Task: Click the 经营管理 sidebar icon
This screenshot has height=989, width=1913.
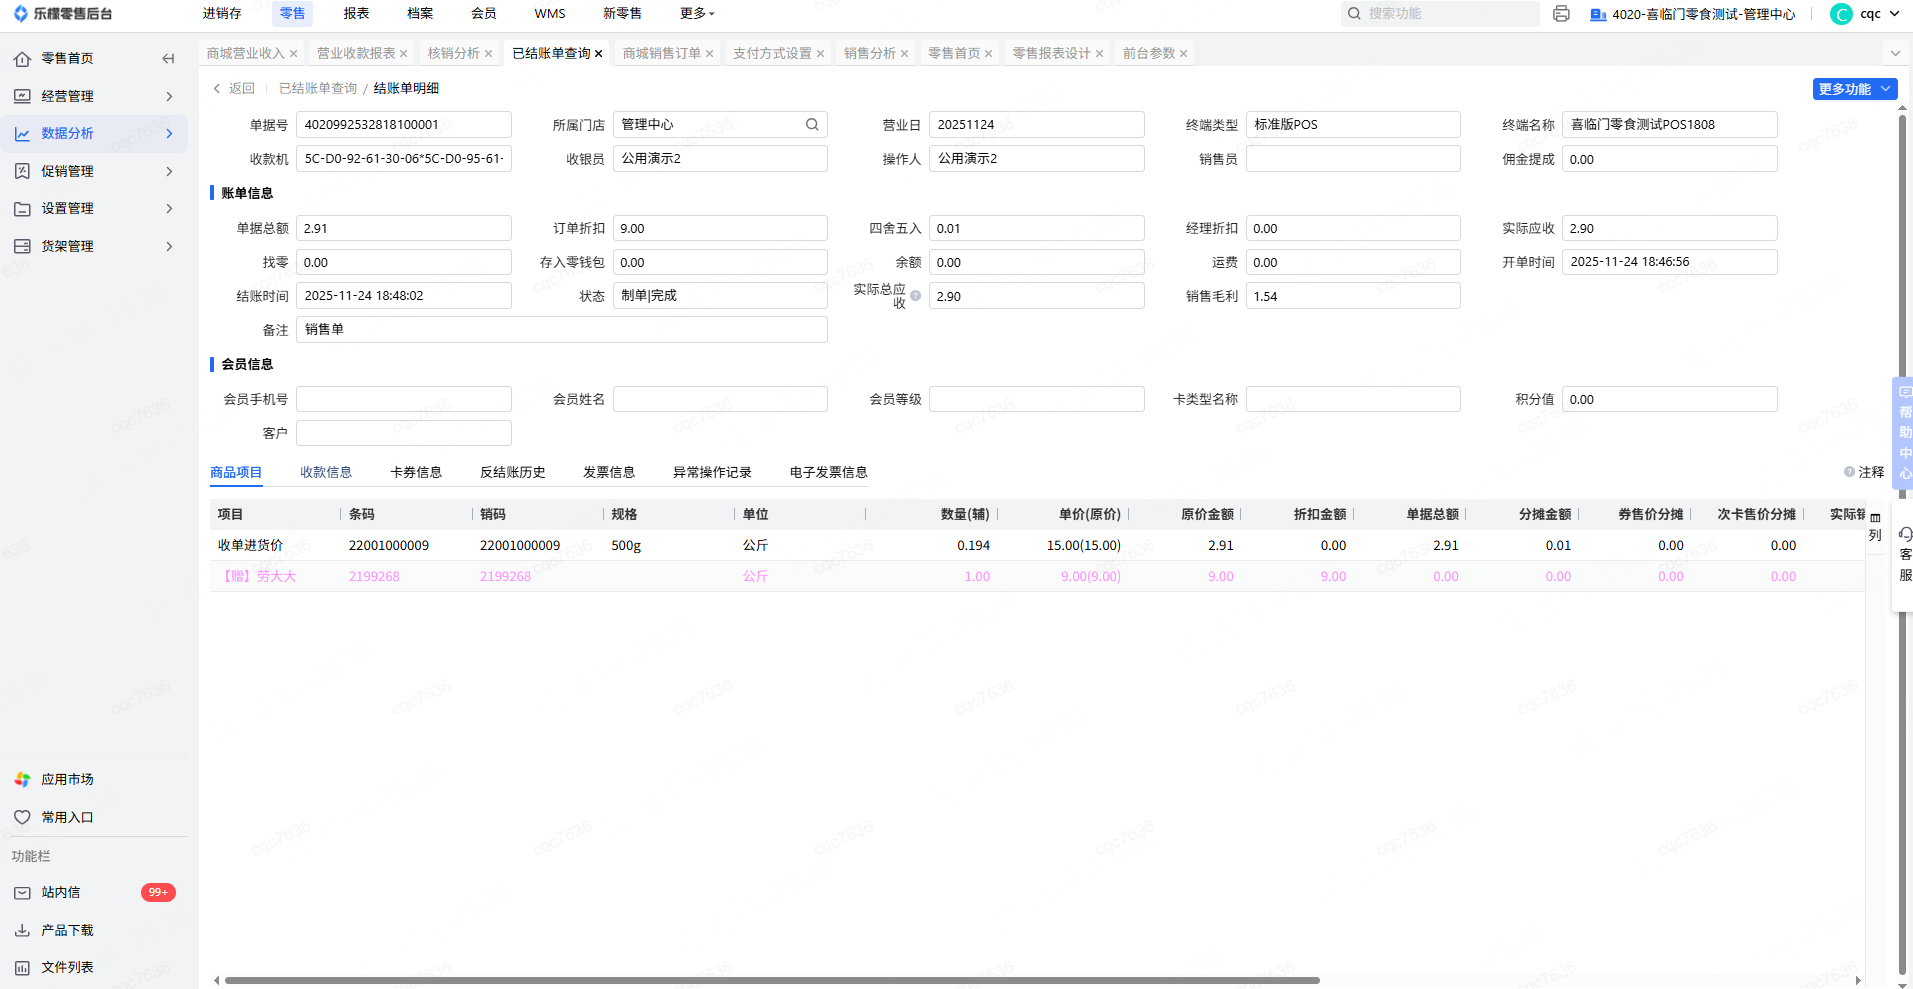Action: coord(22,96)
